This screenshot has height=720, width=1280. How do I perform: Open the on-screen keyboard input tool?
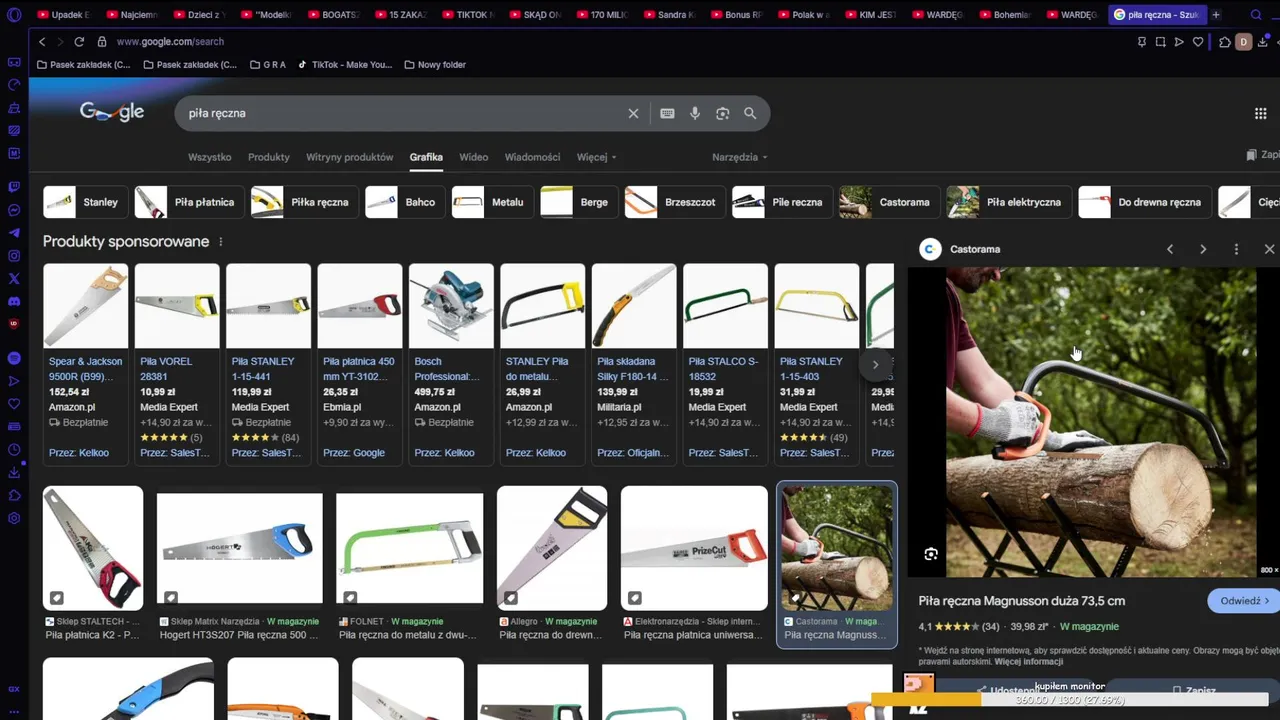point(667,113)
